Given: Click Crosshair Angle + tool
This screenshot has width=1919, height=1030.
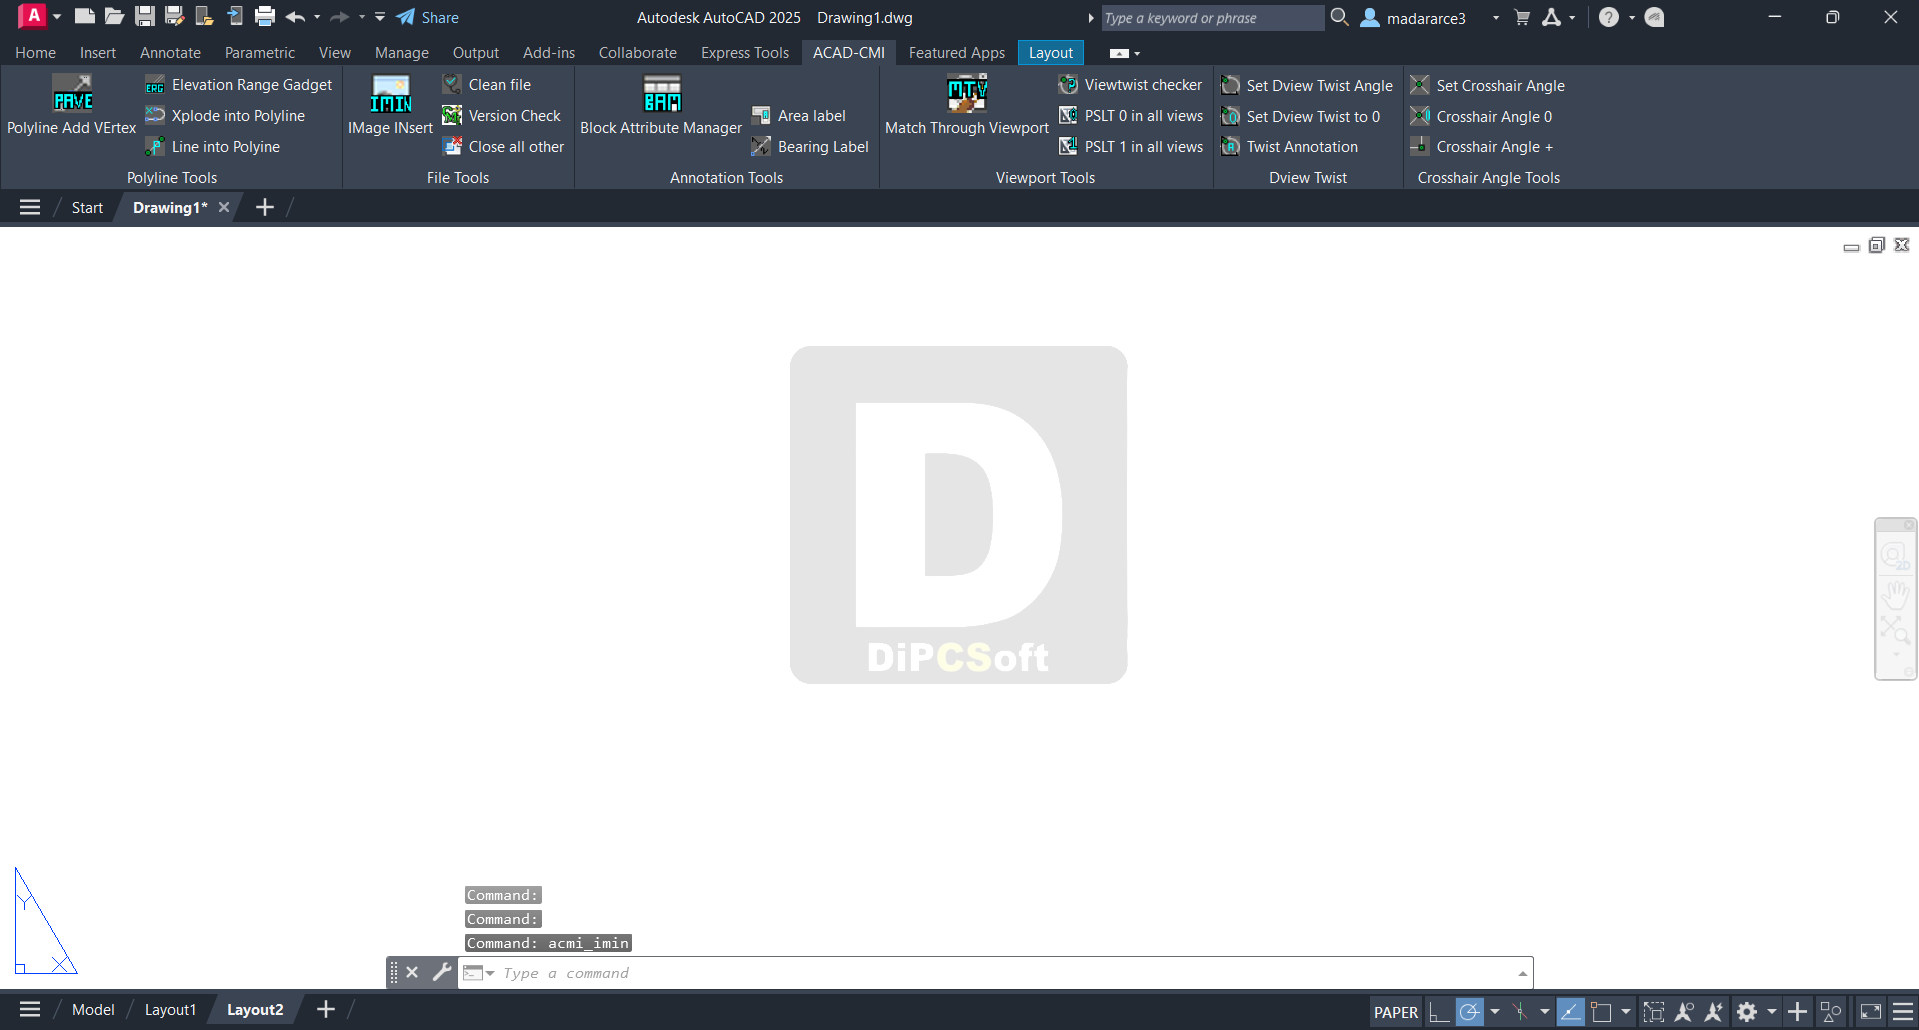Looking at the screenshot, I should [1482, 147].
